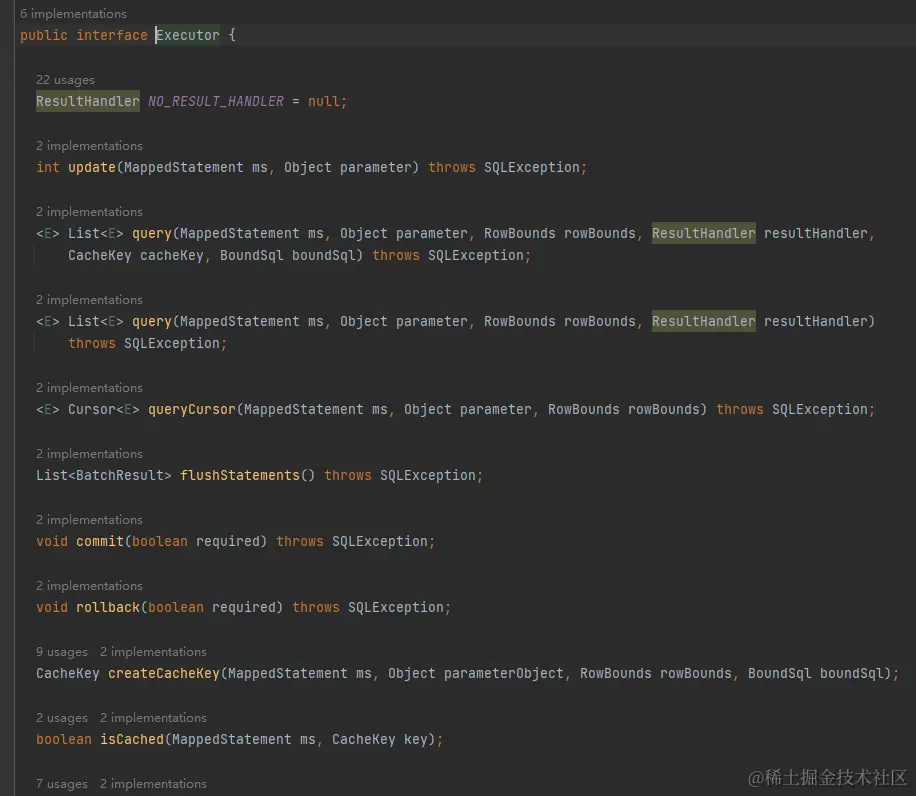916x796 pixels.
Task: Open '2 implementations' hint above queryCursor
Action: coord(89,387)
